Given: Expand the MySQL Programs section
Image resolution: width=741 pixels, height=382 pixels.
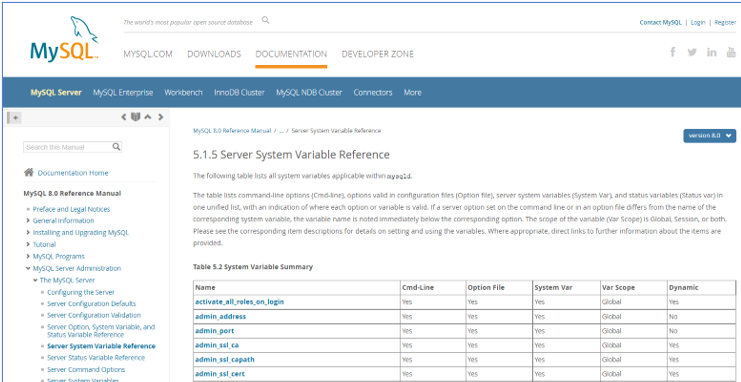Looking at the screenshot, I should tap(28, 256).
